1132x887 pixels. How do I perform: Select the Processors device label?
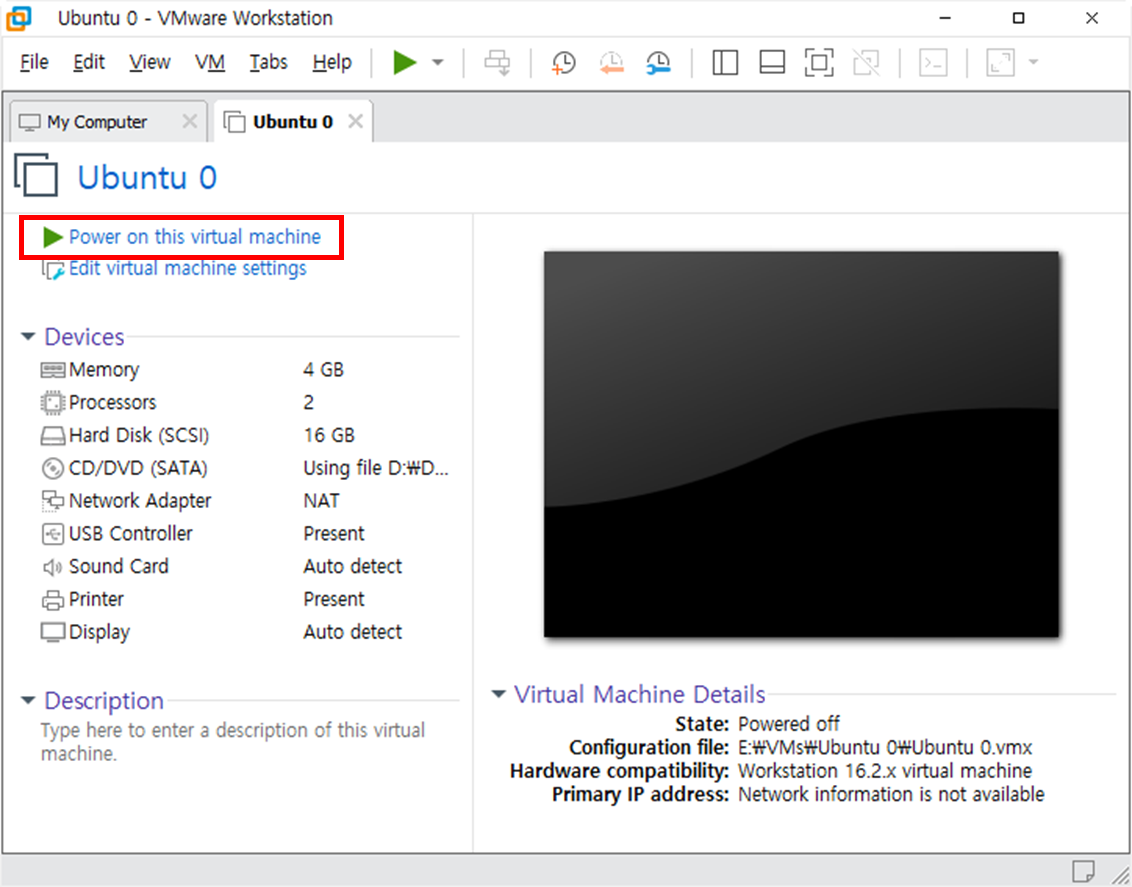pos(113,402)
